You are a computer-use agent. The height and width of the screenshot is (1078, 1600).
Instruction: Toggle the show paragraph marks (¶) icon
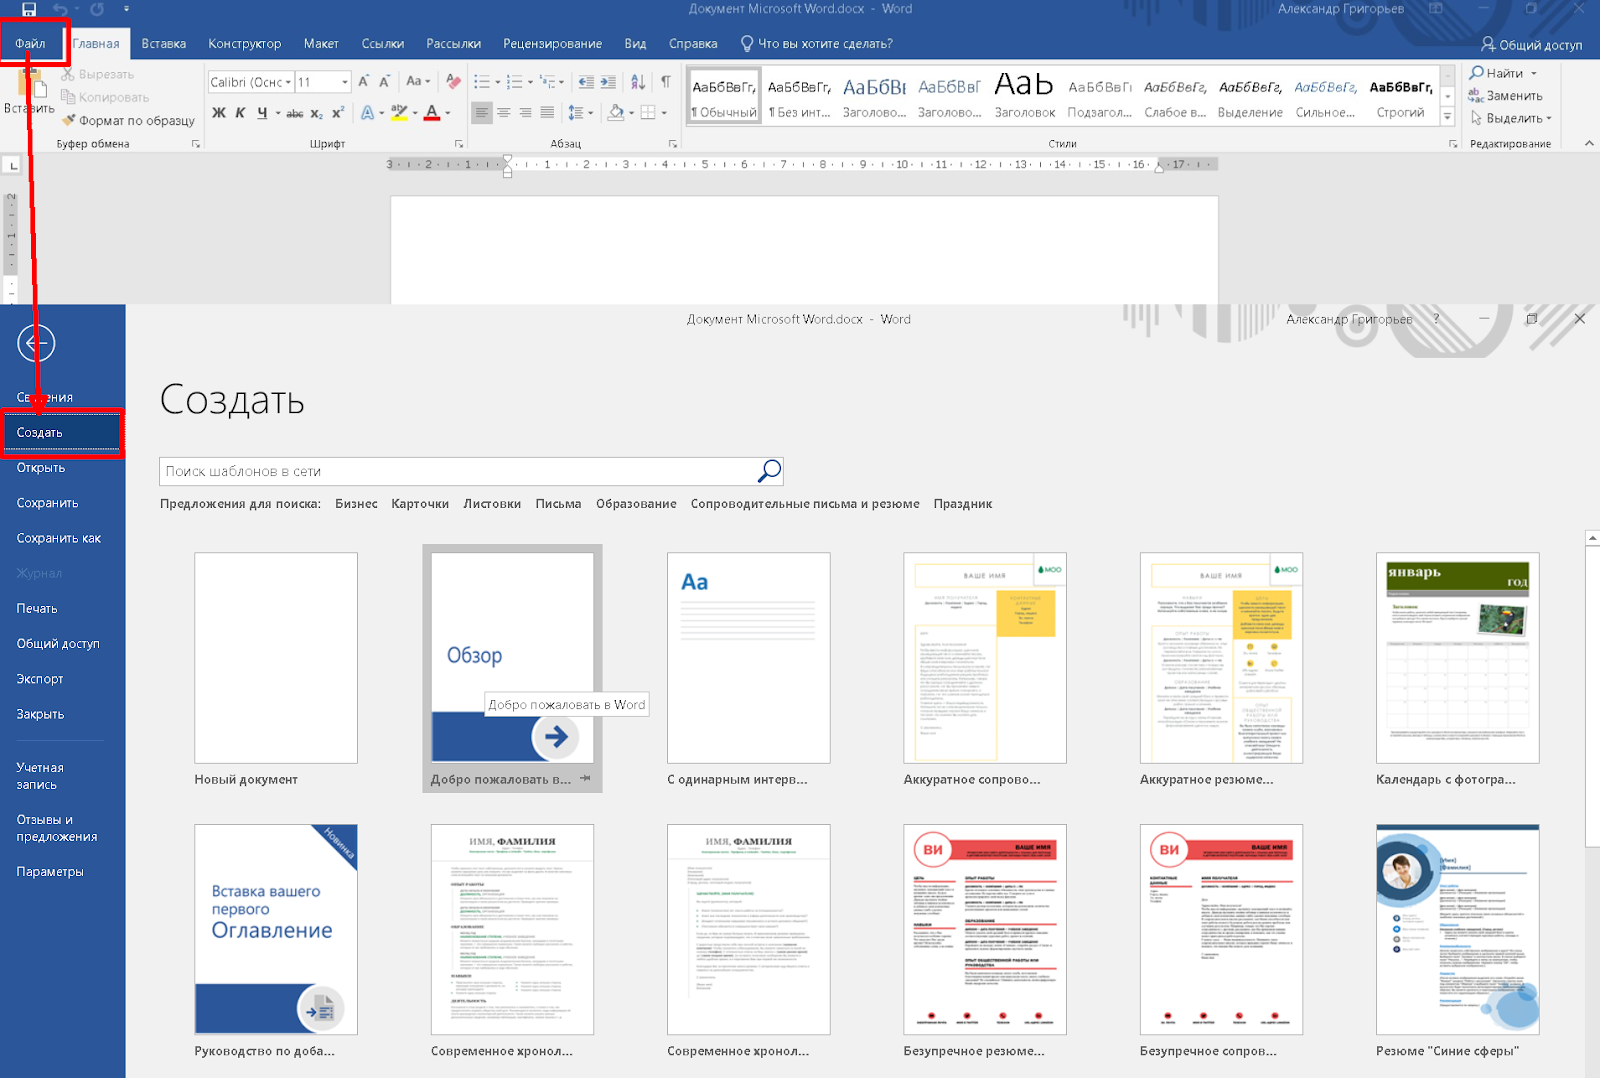pos(665,82)
